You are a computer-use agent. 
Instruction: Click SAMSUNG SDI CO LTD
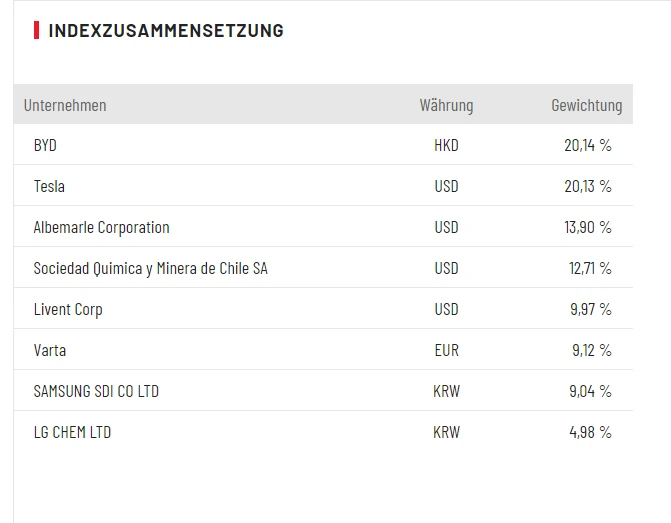pyautogui.click(x=96, y=391)
